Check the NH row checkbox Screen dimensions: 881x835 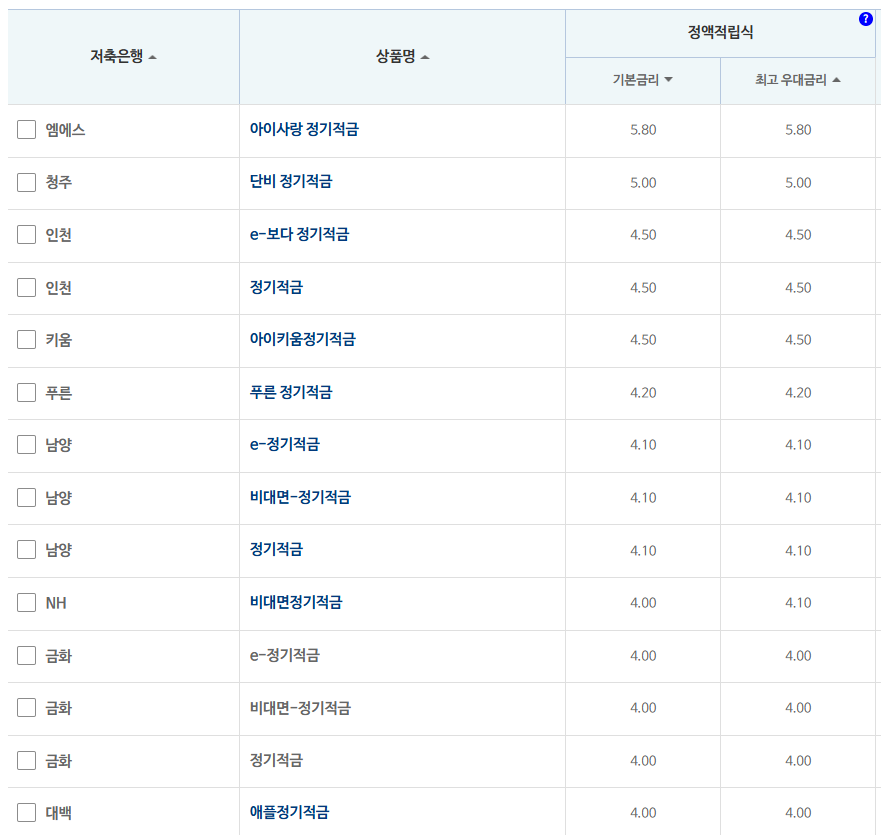point(26,602)
